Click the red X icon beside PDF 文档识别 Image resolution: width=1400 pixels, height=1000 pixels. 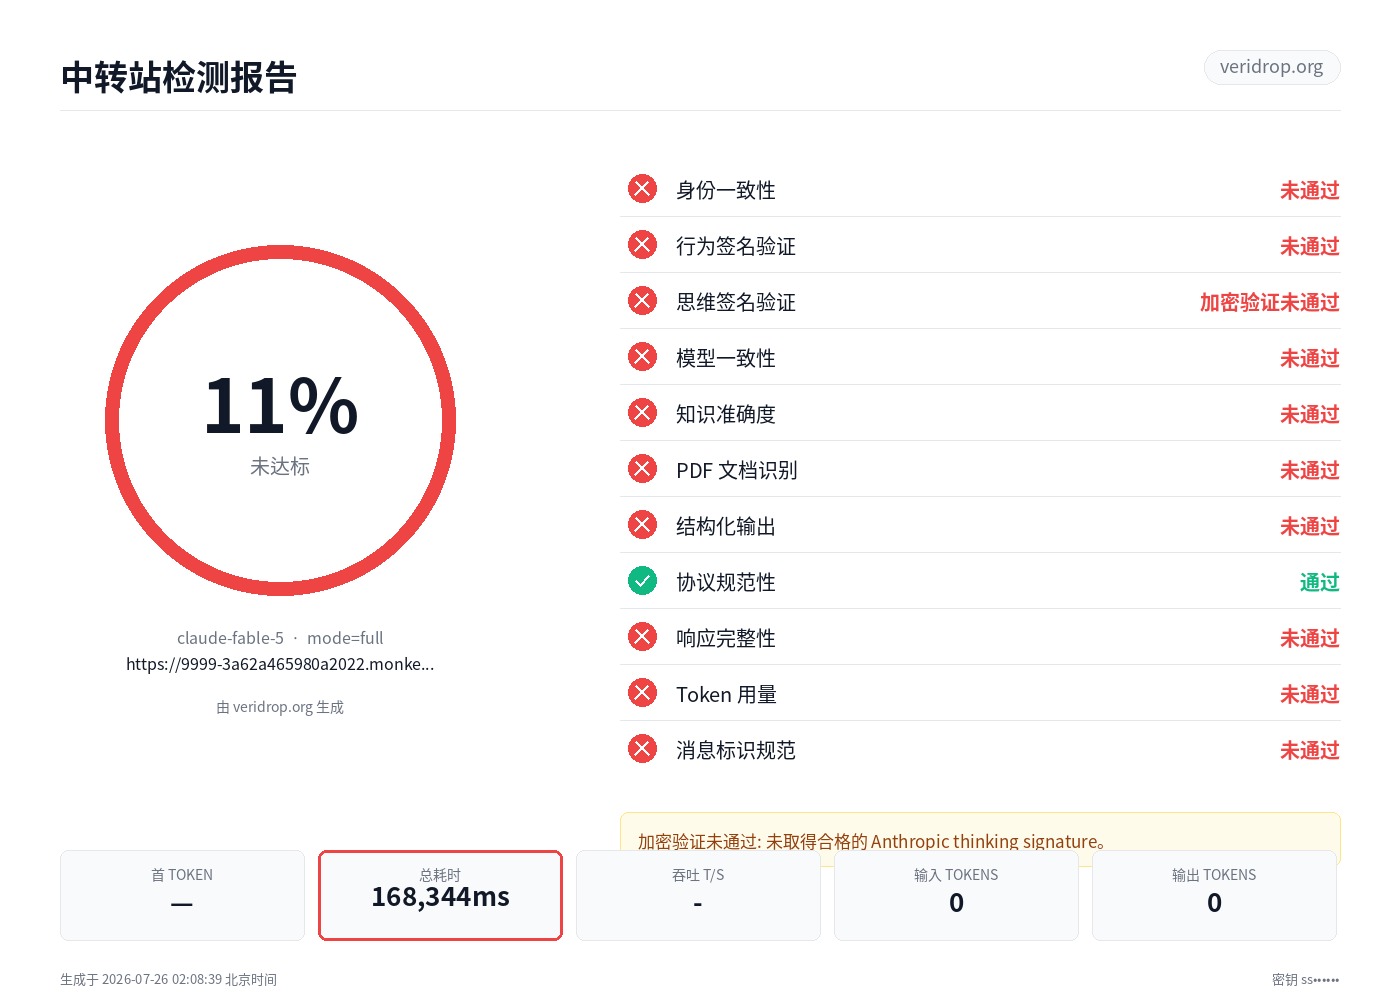pos(642,469)
